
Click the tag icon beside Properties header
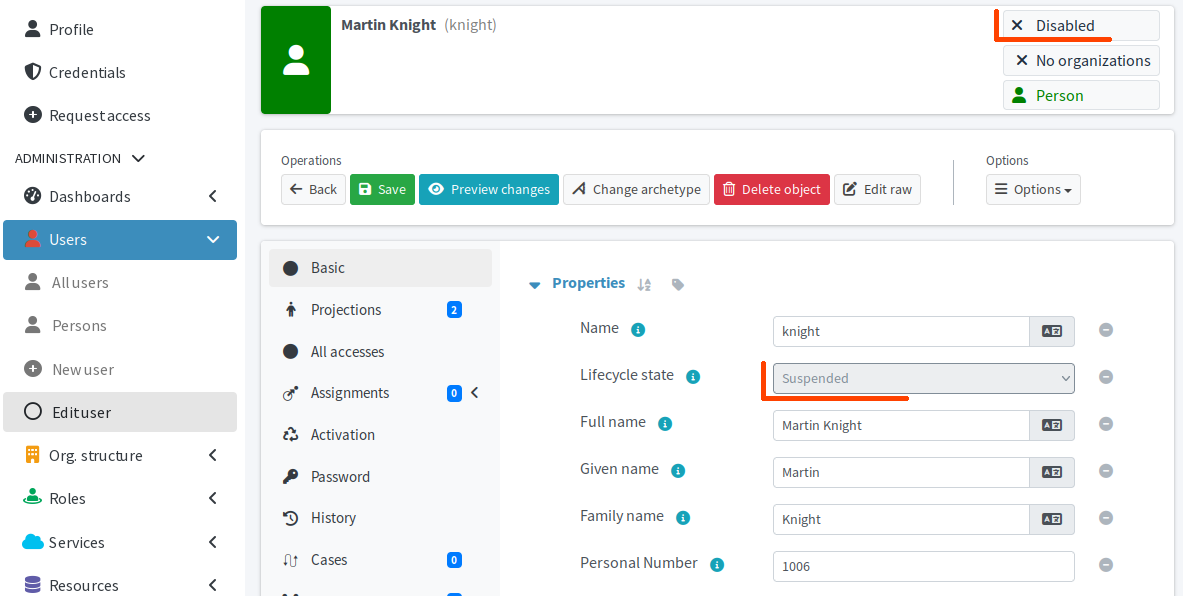[678, 284]
